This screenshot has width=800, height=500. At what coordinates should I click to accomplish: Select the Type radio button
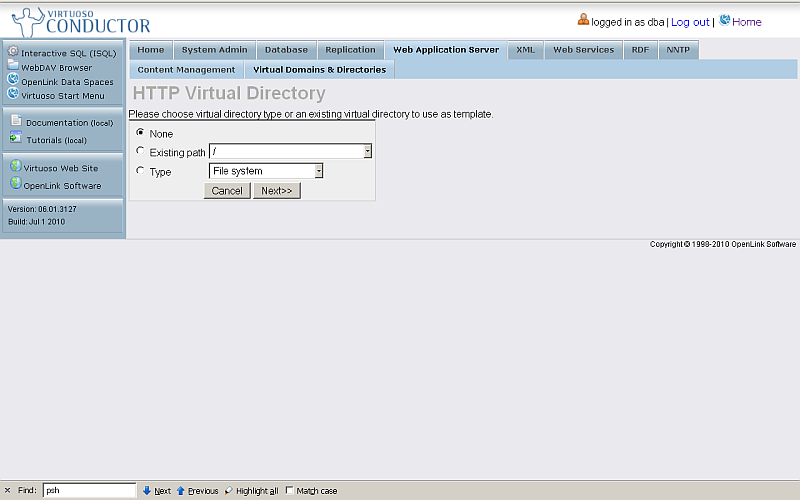140,170
